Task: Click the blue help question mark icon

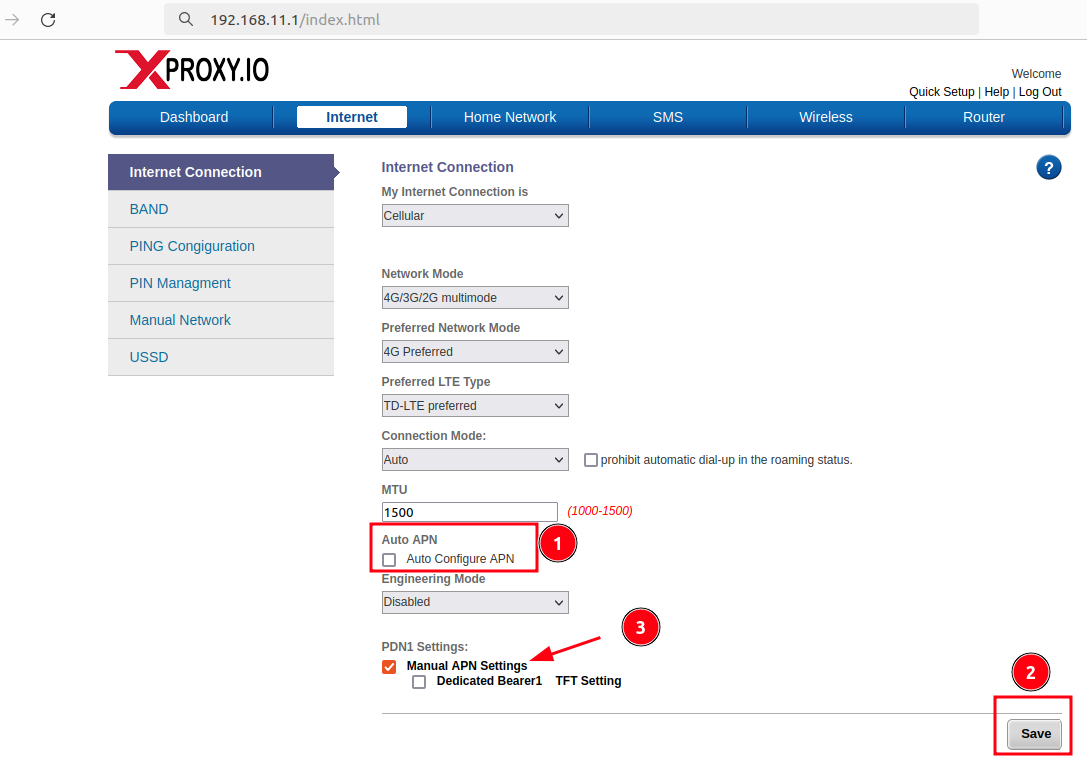Action: (1048, 167)
